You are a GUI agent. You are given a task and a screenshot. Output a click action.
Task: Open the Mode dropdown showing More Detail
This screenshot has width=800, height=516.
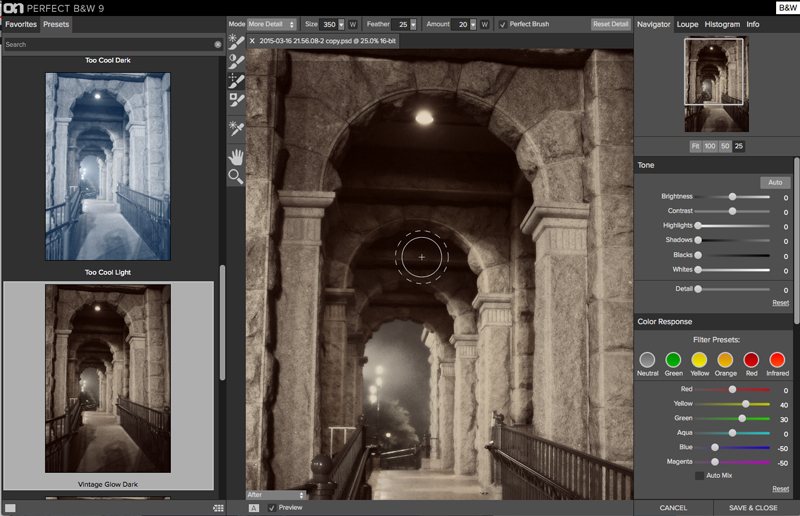[x=271, y=23]
